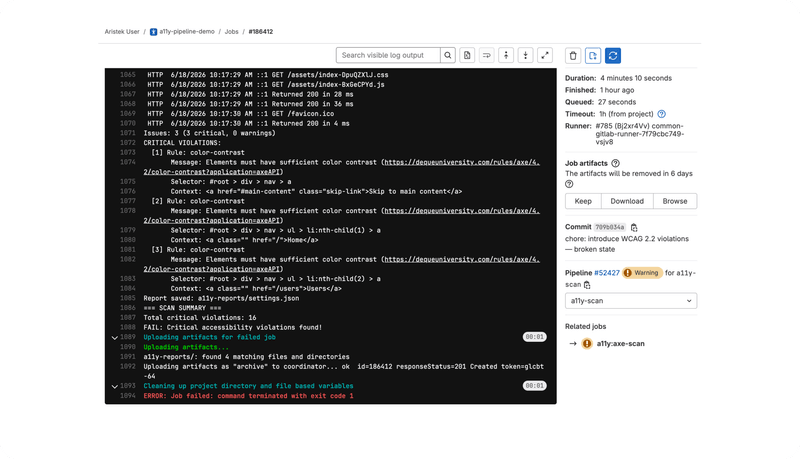This screenshot has width=800, height=459.
Task: Focus the Search visible log output field
Action: click(x=388, y=55)
